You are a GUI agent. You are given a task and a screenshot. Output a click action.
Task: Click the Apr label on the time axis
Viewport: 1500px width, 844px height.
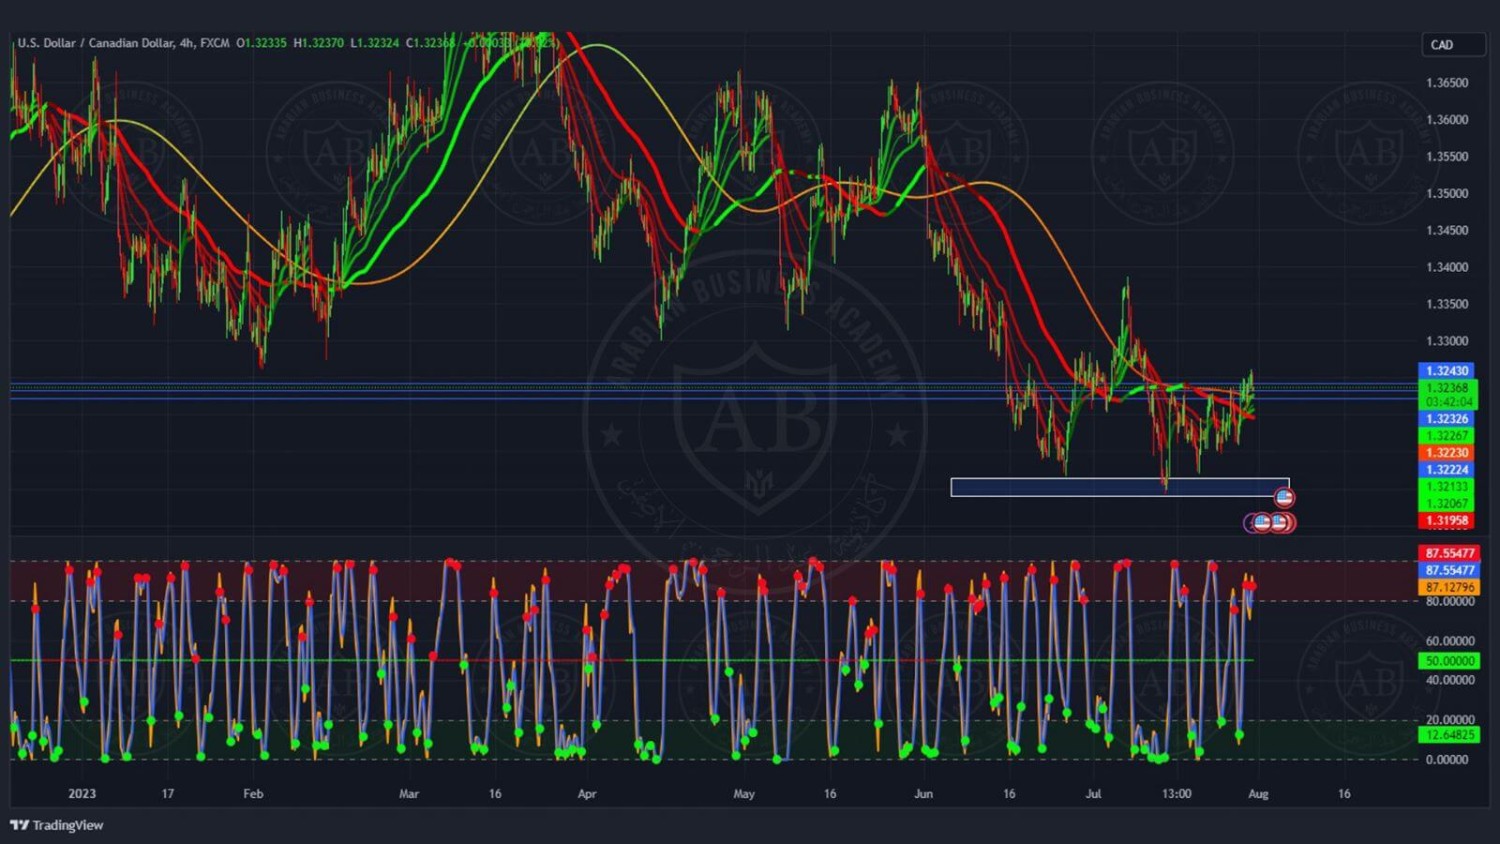point(587,794)
